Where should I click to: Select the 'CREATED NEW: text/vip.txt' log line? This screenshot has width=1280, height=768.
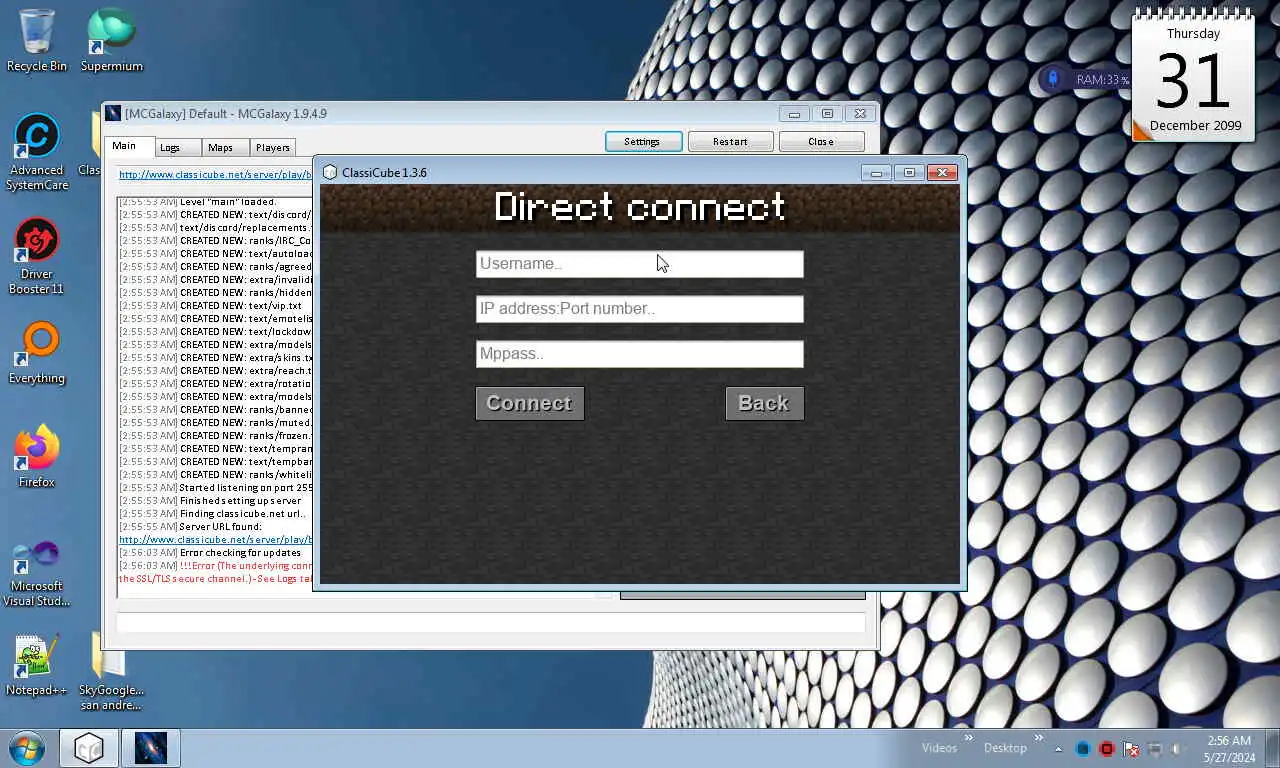210,306
